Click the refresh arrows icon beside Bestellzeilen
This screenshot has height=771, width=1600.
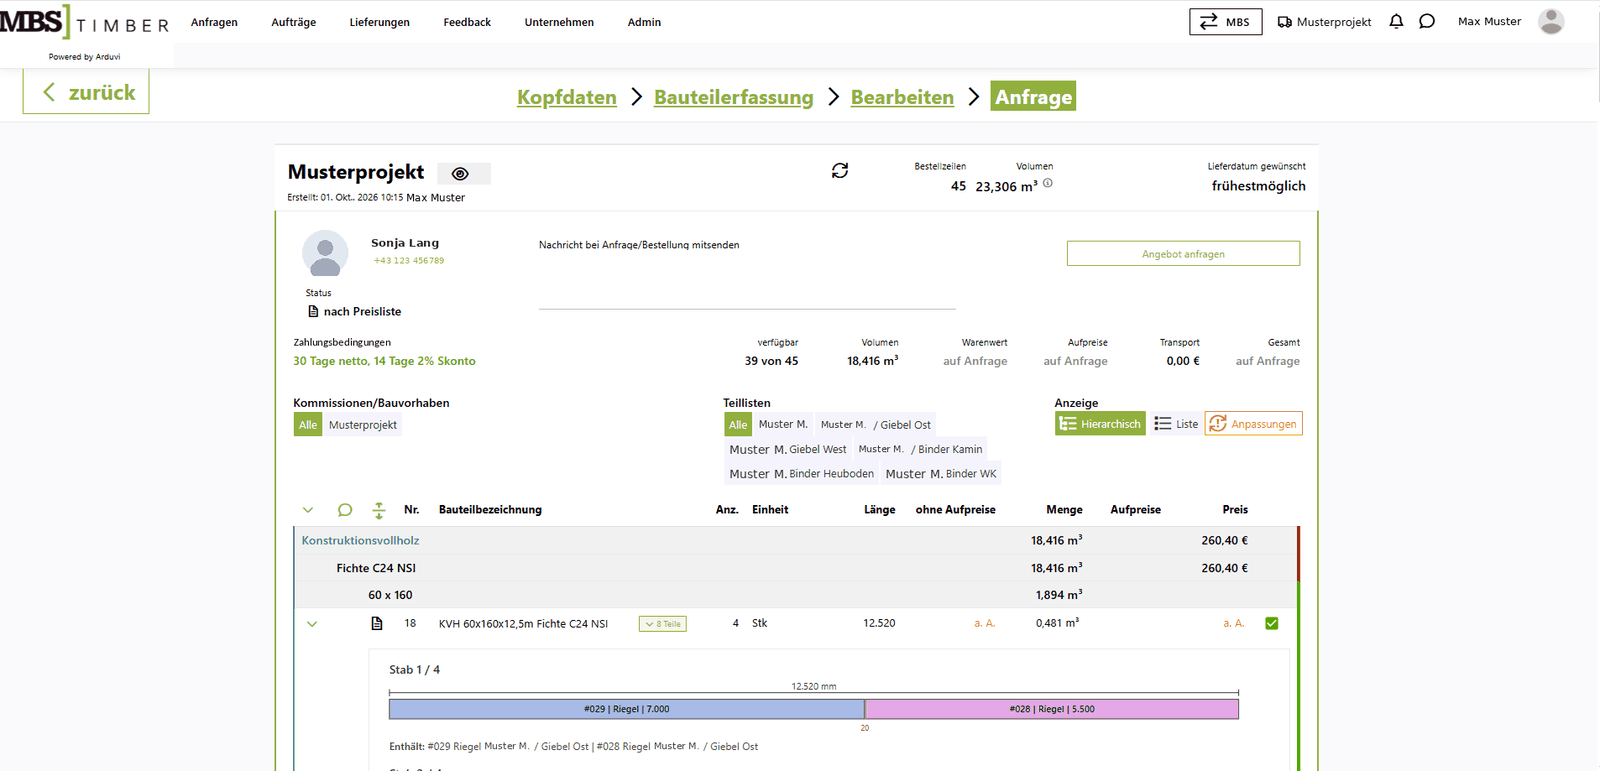[x=840, y=171]
